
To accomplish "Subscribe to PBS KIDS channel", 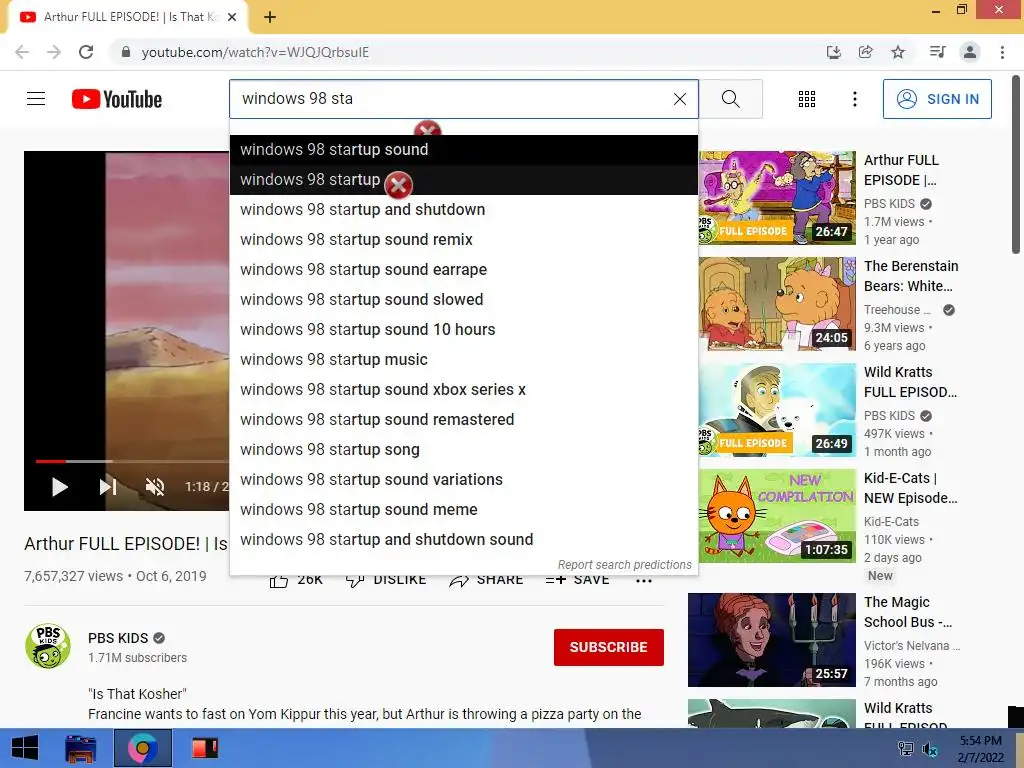I will click(609, 647).
